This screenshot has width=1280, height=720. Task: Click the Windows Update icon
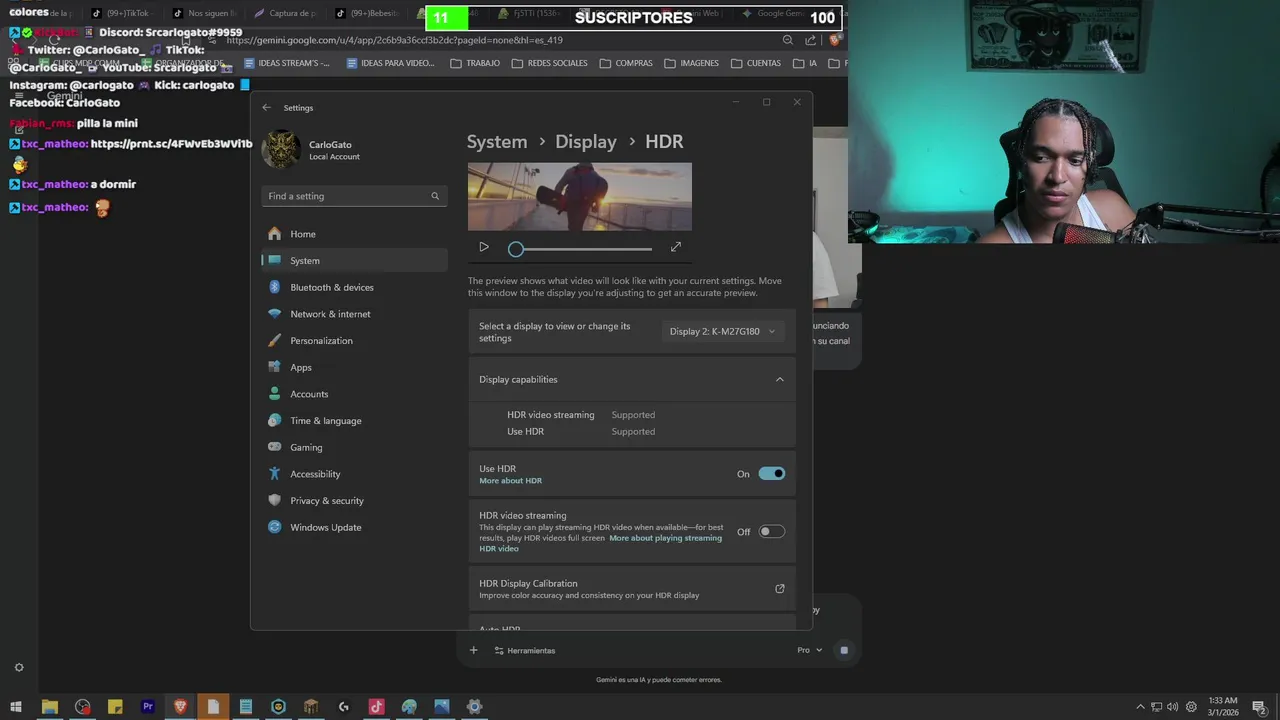(275, 527)
